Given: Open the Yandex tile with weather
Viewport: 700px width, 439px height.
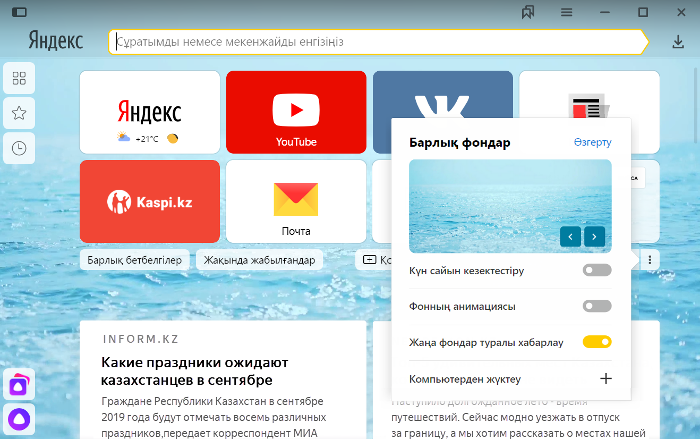Looking at the screenshot, I should click(x=150, y=112).
